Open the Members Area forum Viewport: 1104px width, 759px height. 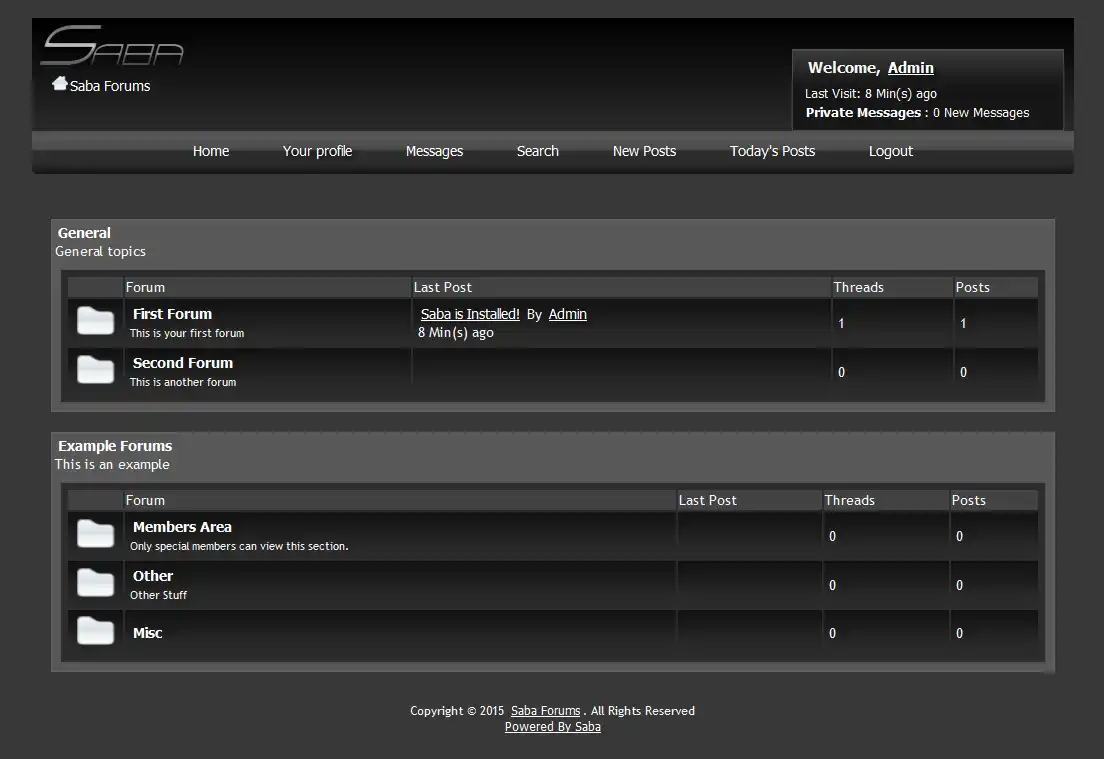pos(182,527)
